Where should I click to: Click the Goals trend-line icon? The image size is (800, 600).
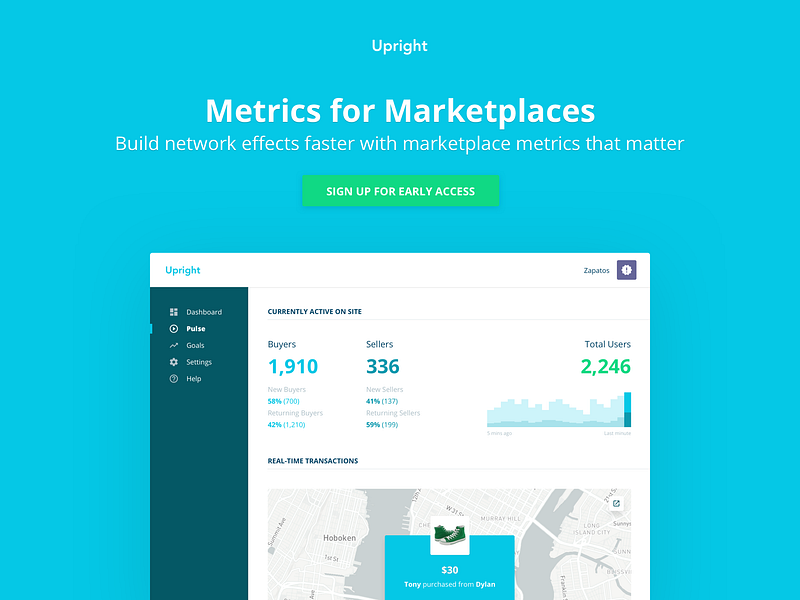[x=173, y=345]
